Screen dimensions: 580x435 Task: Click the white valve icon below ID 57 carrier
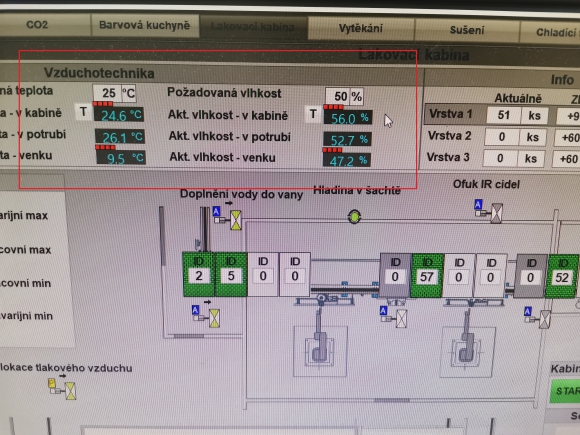(402, 318)
